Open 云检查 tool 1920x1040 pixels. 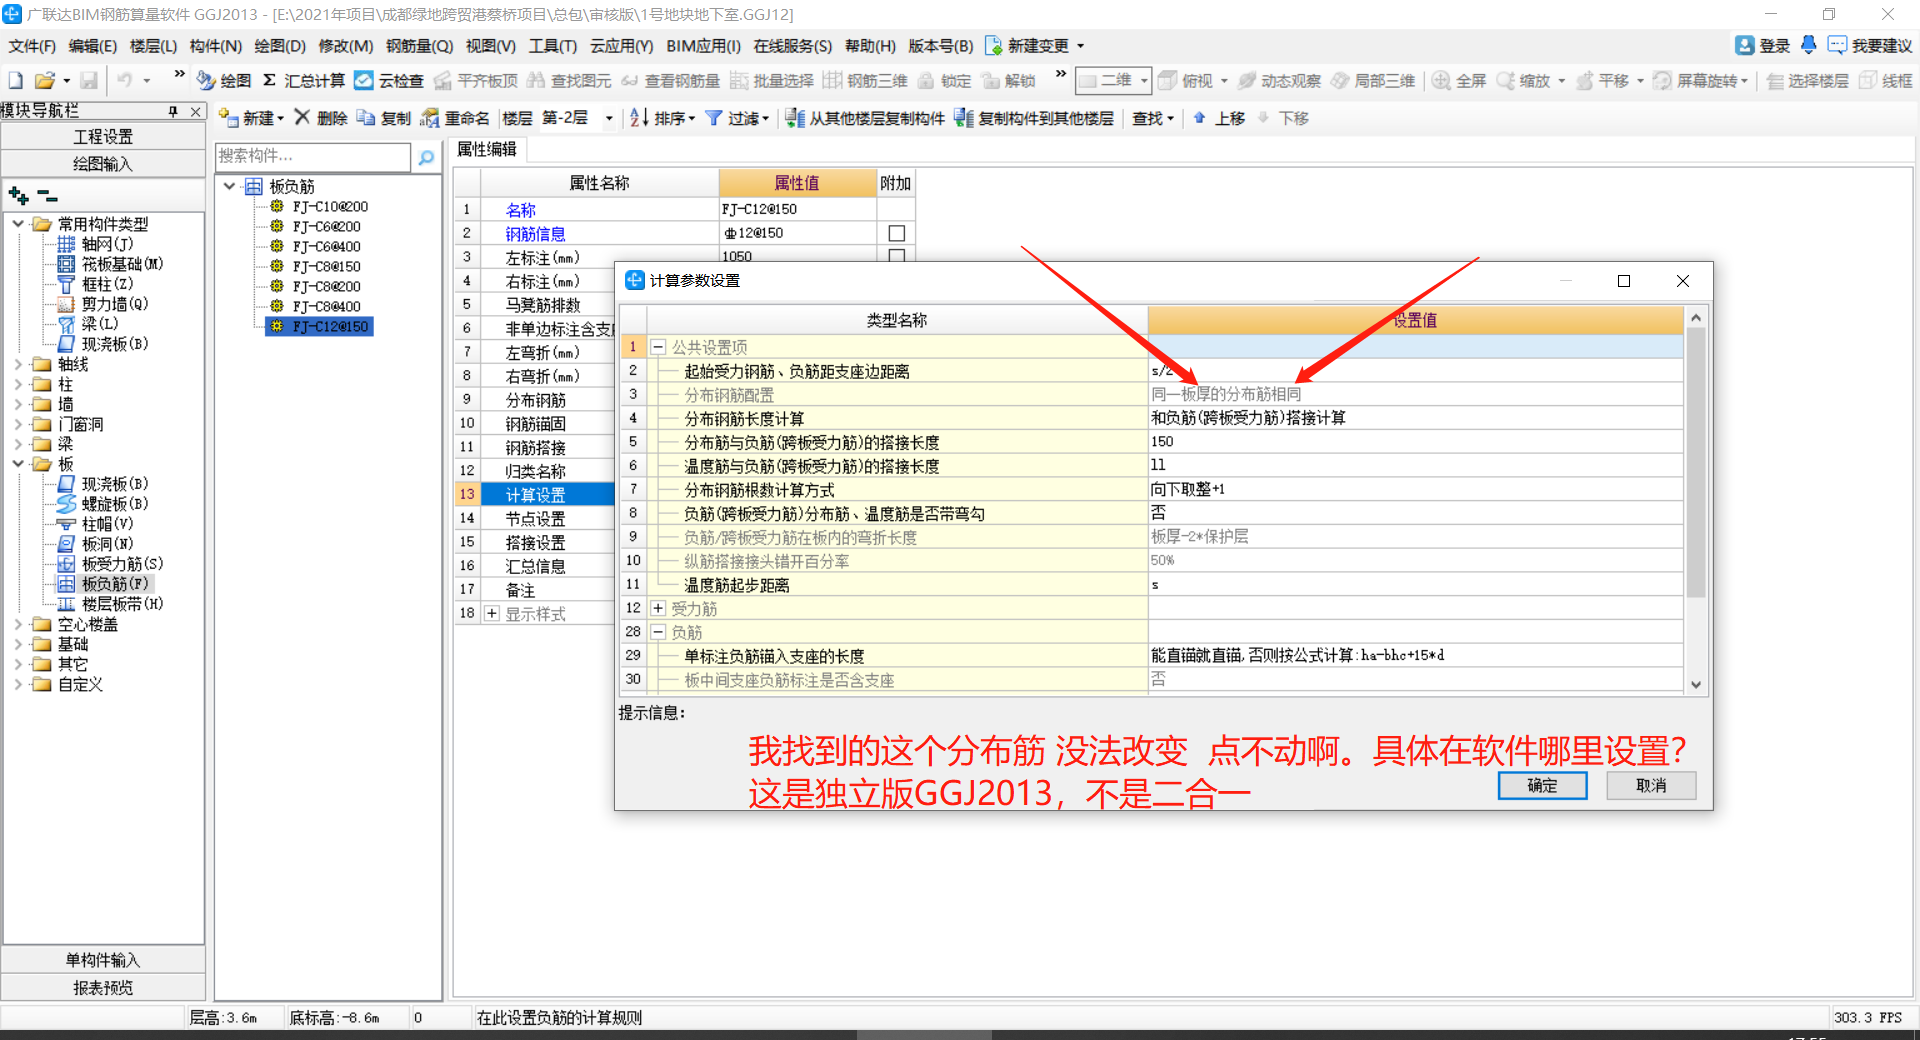tap(389, 81)
